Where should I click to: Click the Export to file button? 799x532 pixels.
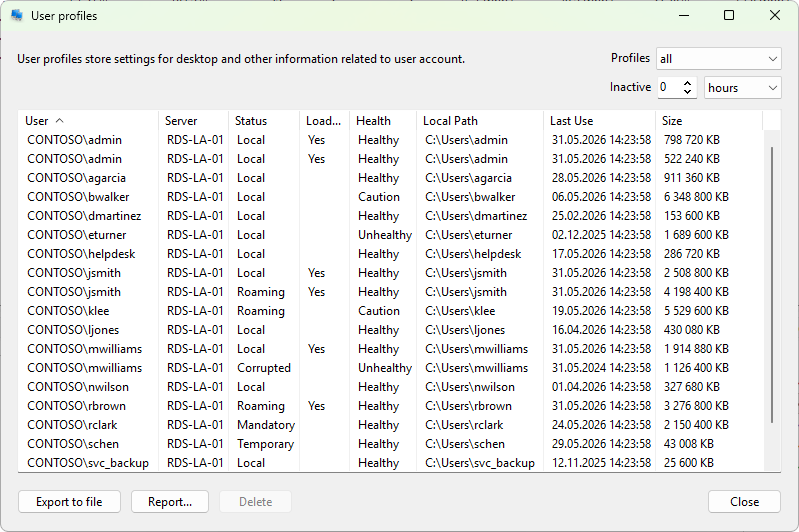[x=69, y=502]
